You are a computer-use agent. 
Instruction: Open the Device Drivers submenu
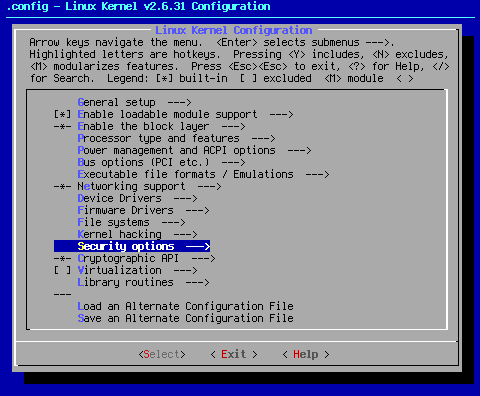[x=137, y=198]
